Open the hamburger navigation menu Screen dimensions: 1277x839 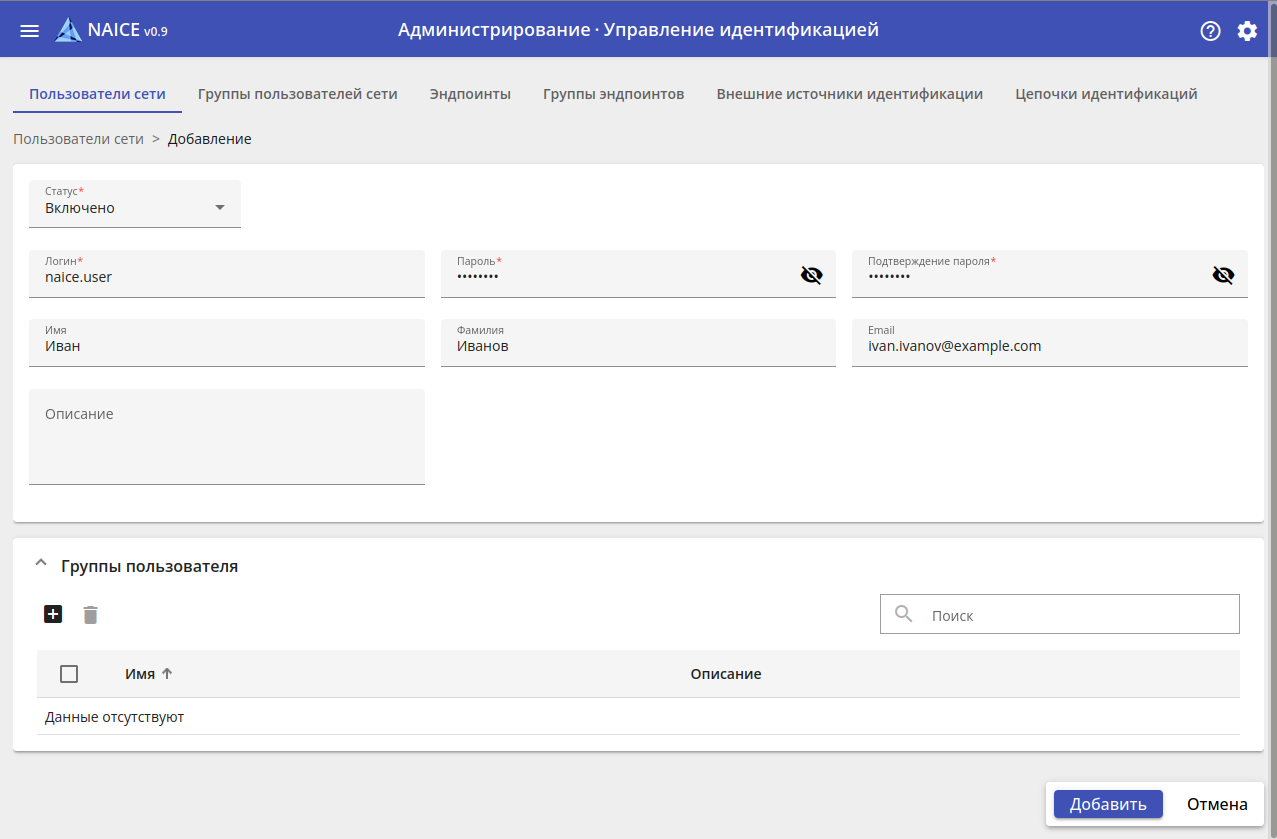click(x=30, y=31)
